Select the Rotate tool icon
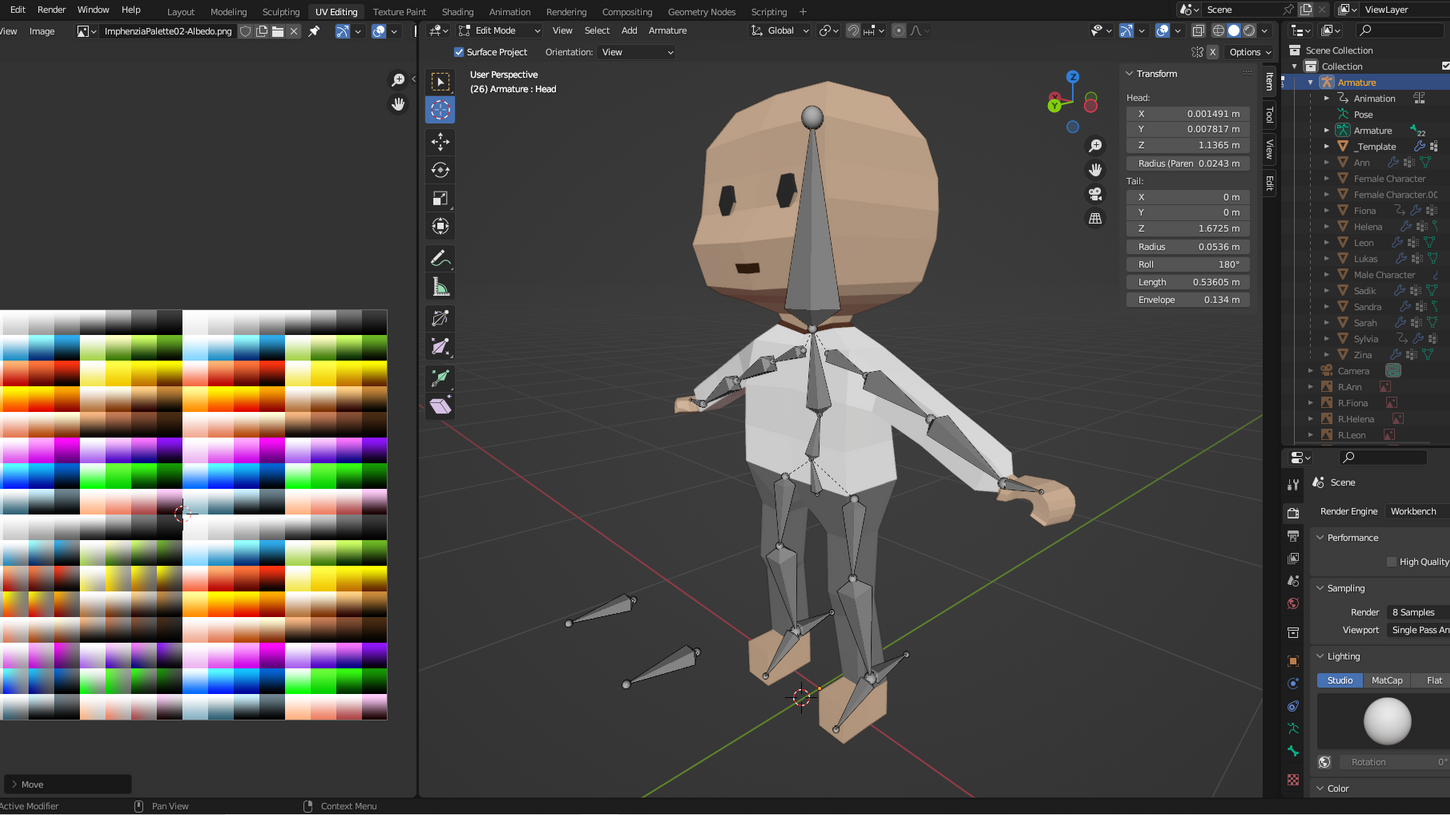 440,170
